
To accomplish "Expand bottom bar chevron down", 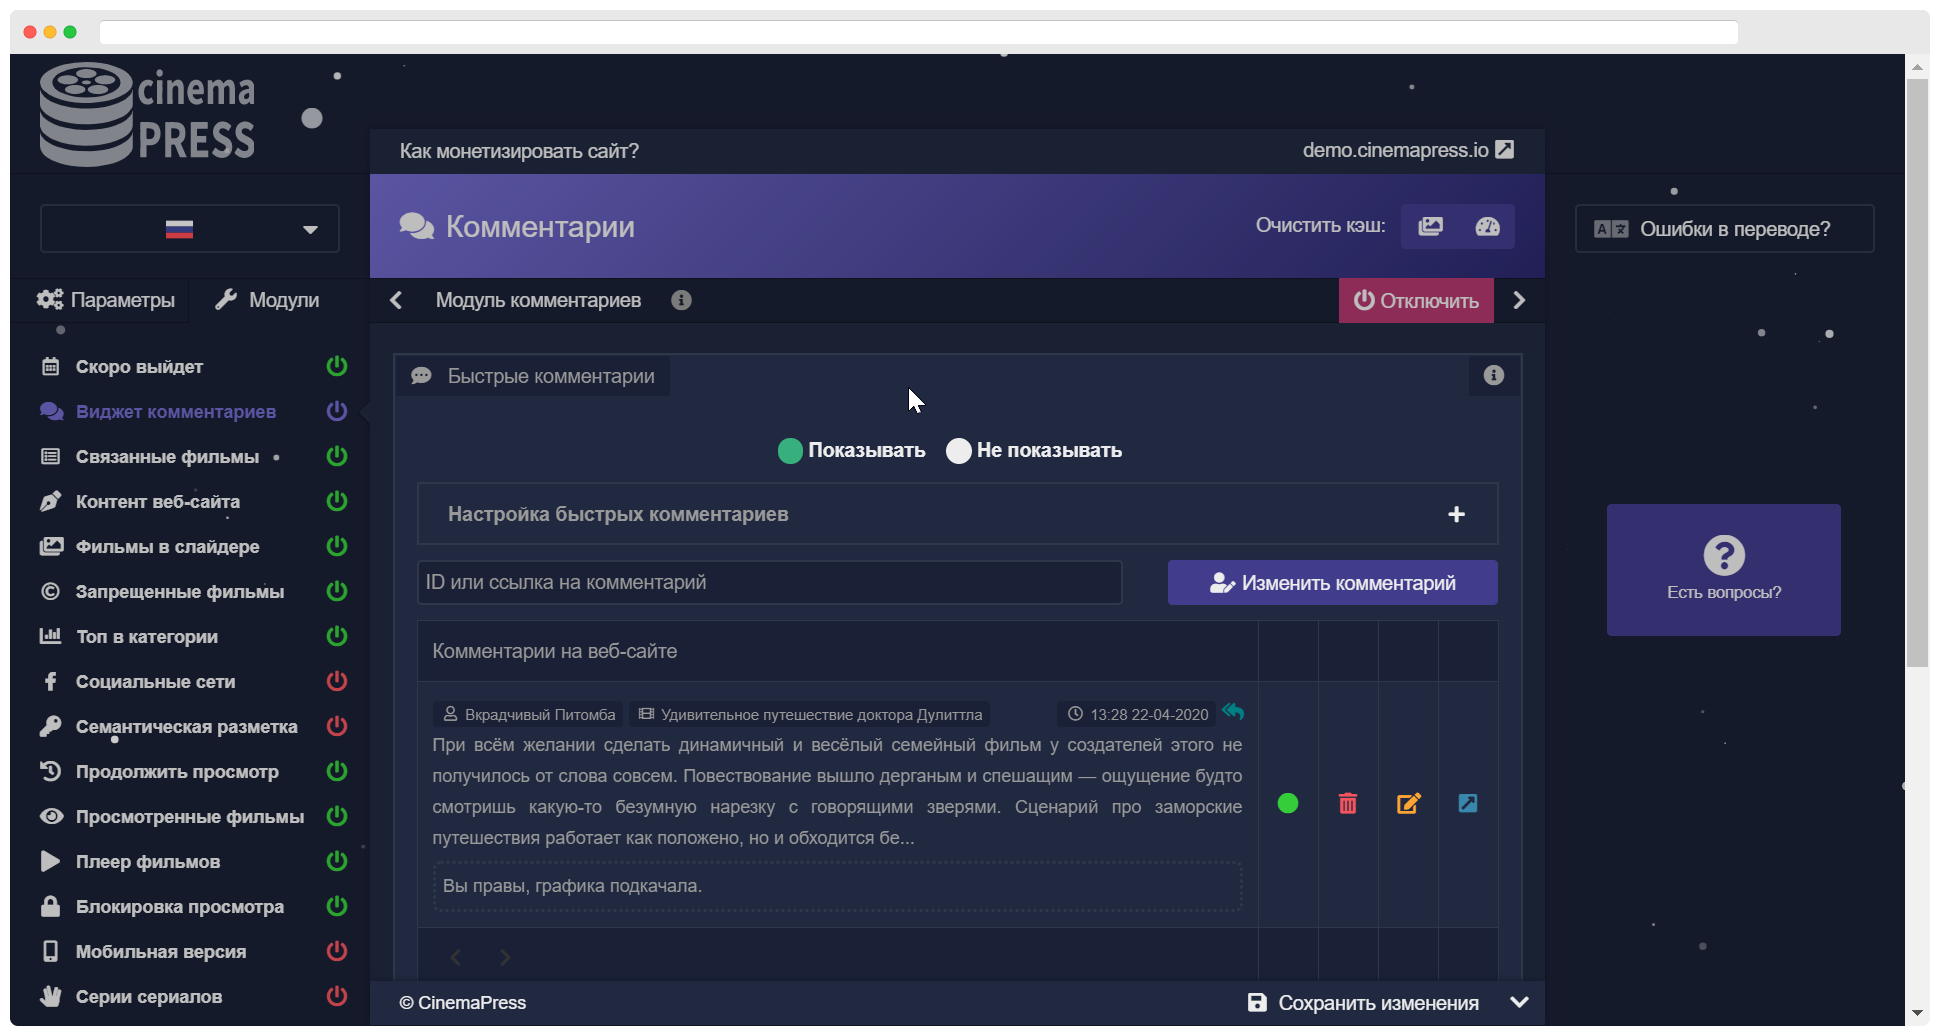I will pyautogui.click(x=1519, y=1002).
